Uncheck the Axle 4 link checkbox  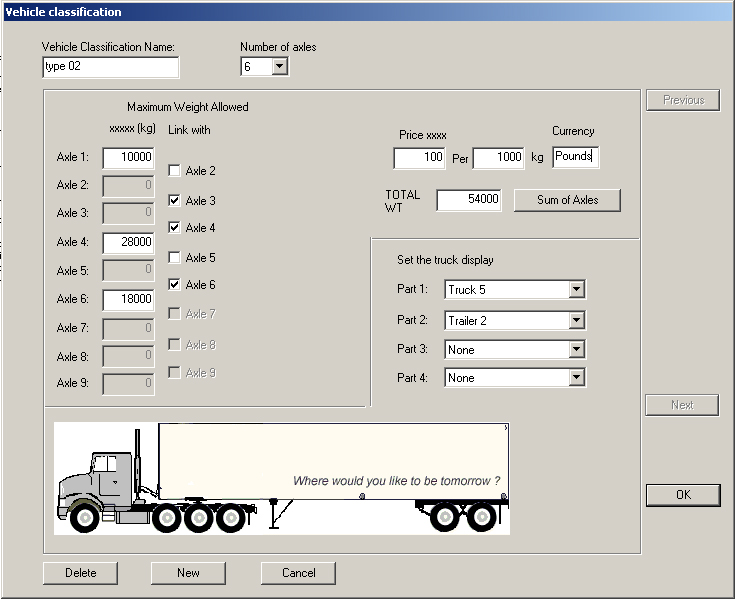coord(174,228)
